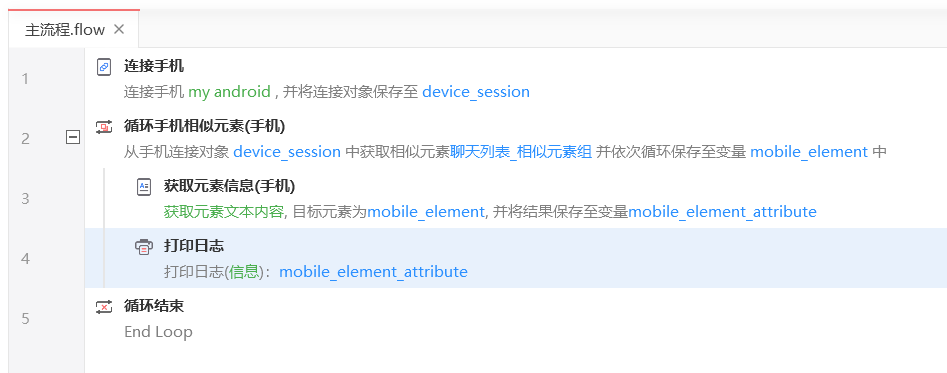Image resolution: width=947 pixels, height=373 pixels.
Task: Click the 信息 log level parameter
Action: click(244, 272)
